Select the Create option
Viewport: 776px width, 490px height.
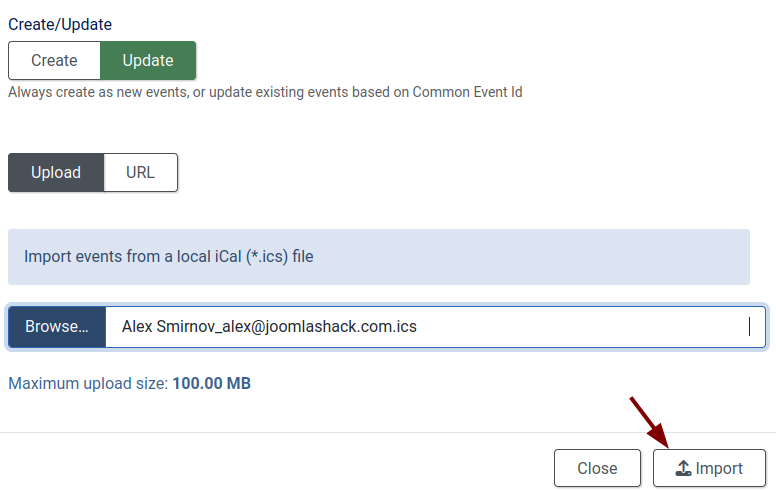[54, 60]
